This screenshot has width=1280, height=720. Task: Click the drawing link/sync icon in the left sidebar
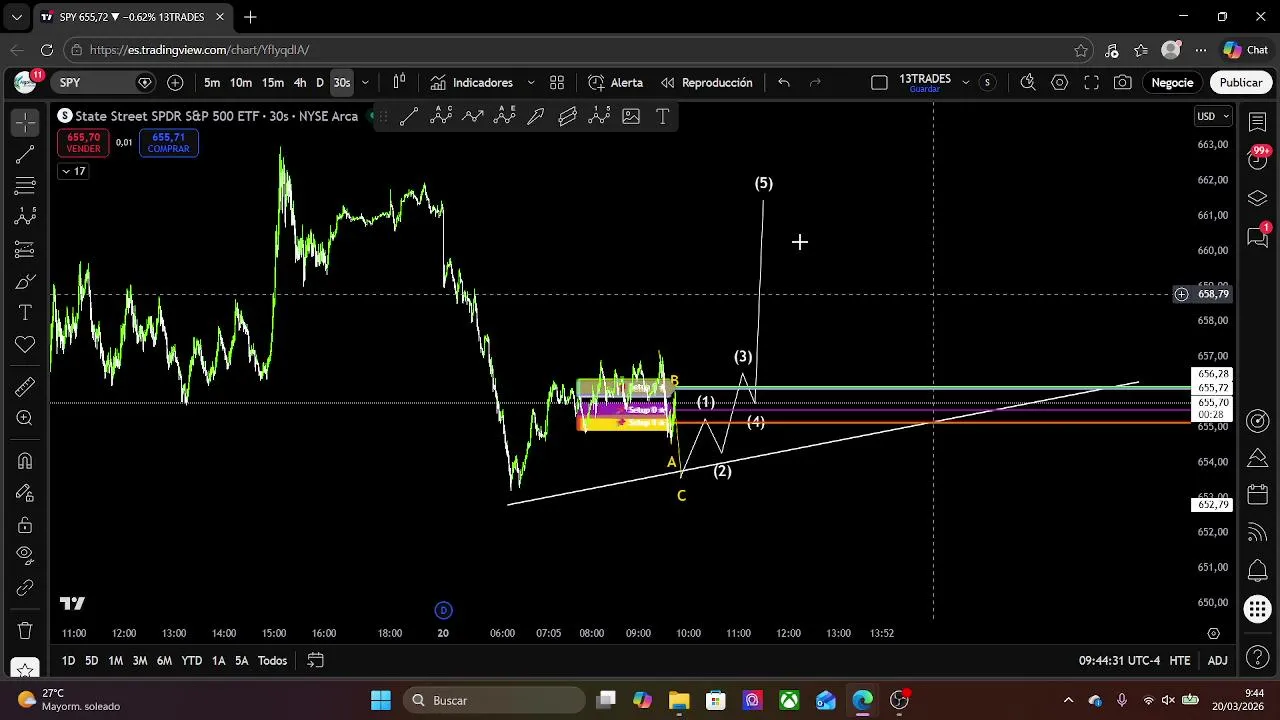point(25,588)
